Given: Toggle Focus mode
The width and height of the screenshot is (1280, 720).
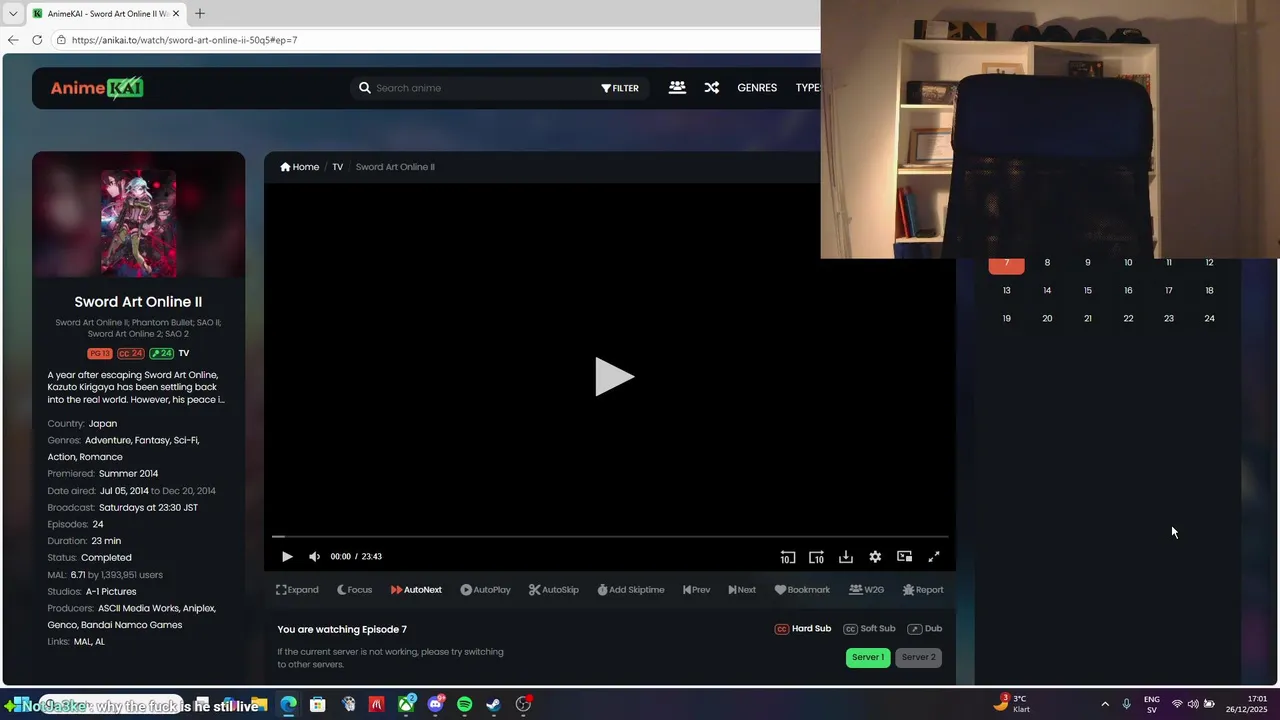Looking at the screenshot, I should coord(354,590).
